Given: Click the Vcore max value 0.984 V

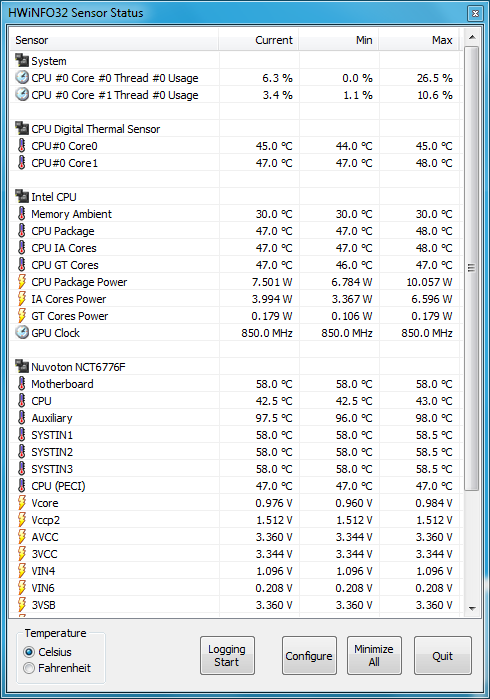Looking at the screenshot, I should coord(434,503).
